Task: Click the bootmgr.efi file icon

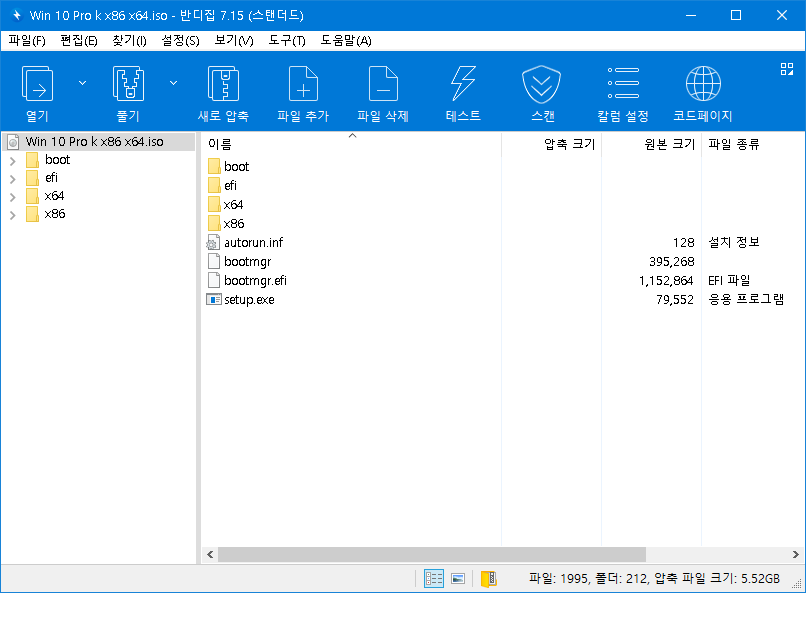Action: pos(213,280)
